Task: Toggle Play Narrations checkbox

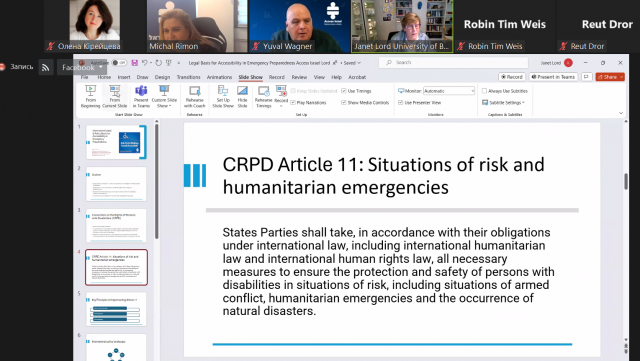Action: click(x=293, y=103)
